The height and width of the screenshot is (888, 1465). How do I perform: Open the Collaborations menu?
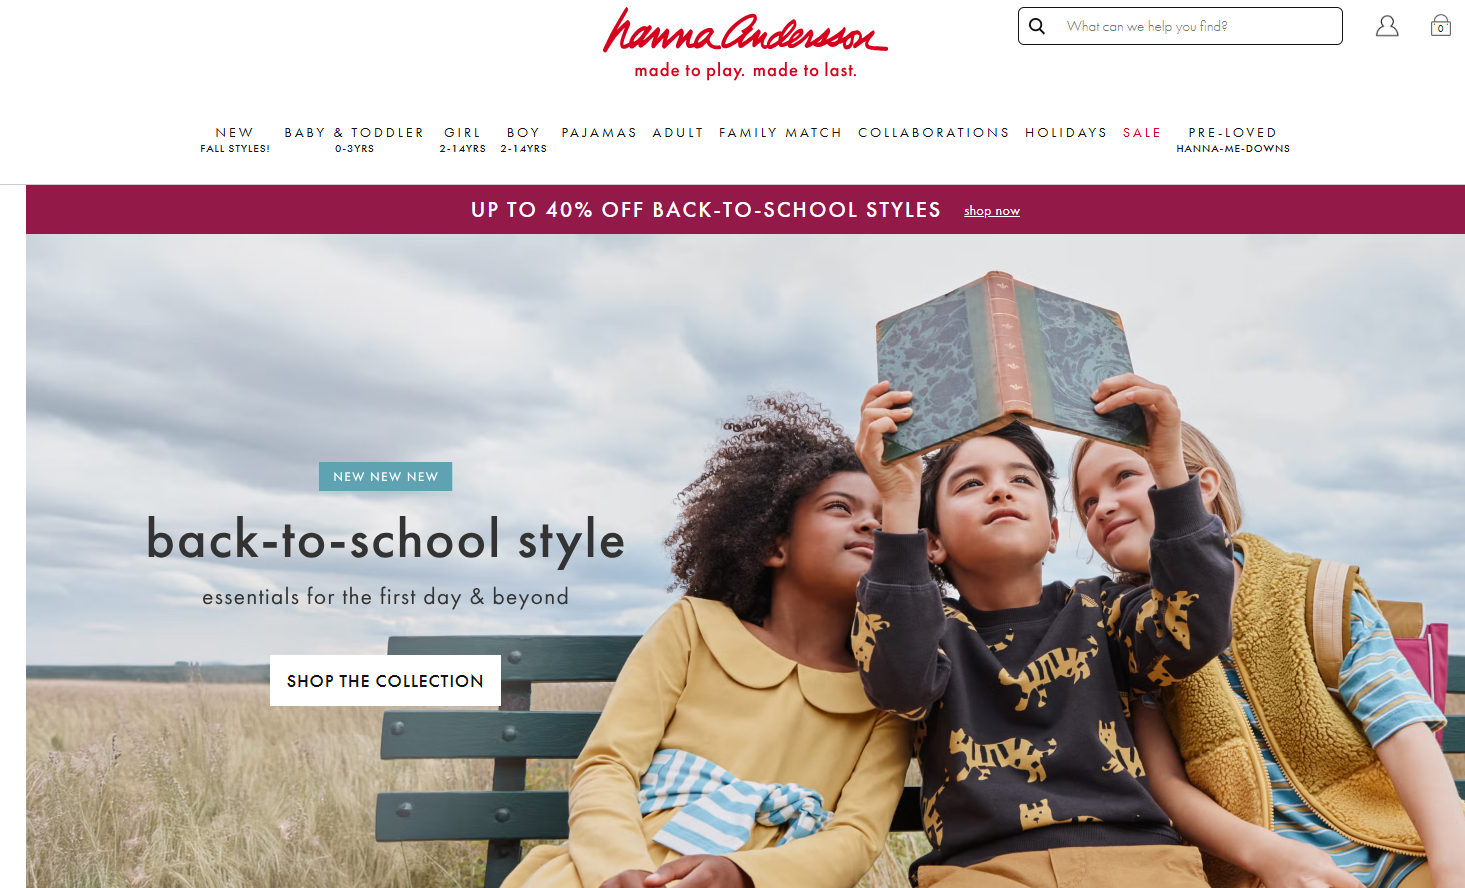pos(934,133)
